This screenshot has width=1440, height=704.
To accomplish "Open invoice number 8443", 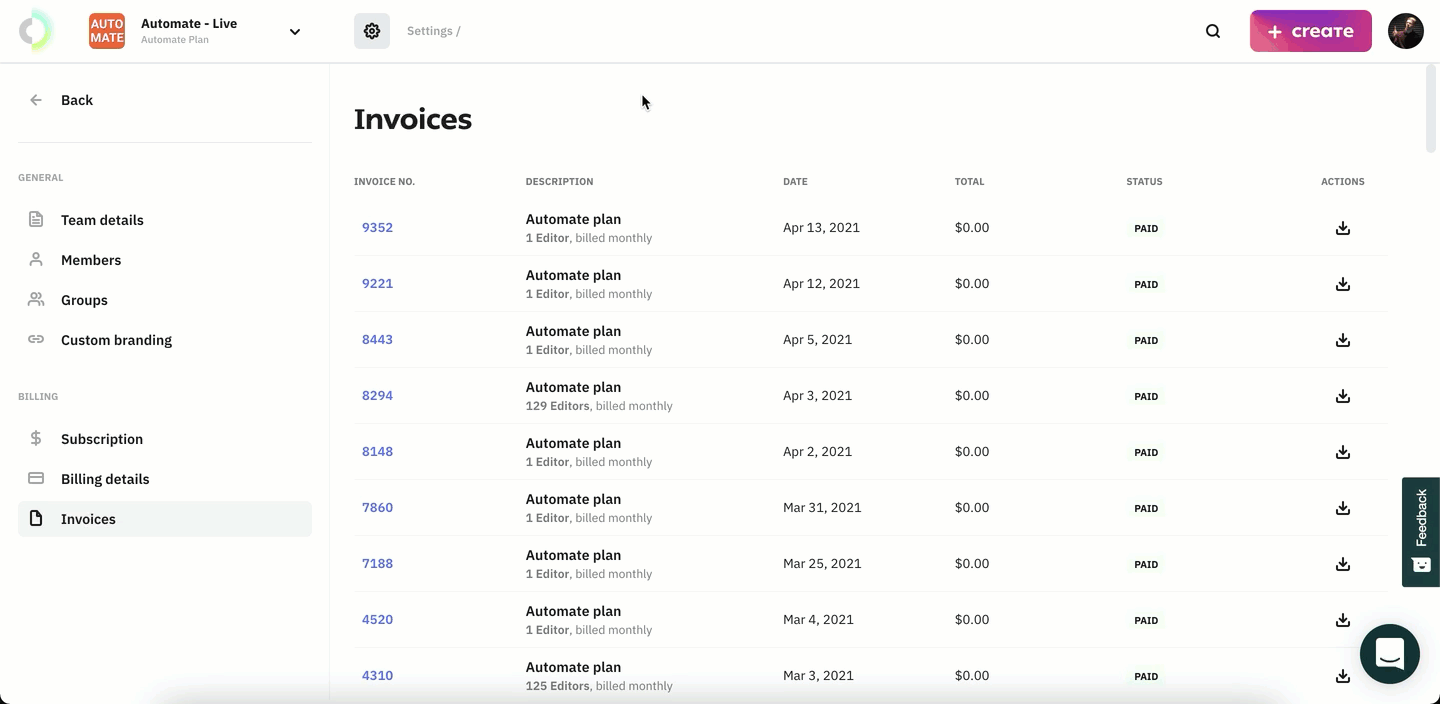I will pos(377,340).
